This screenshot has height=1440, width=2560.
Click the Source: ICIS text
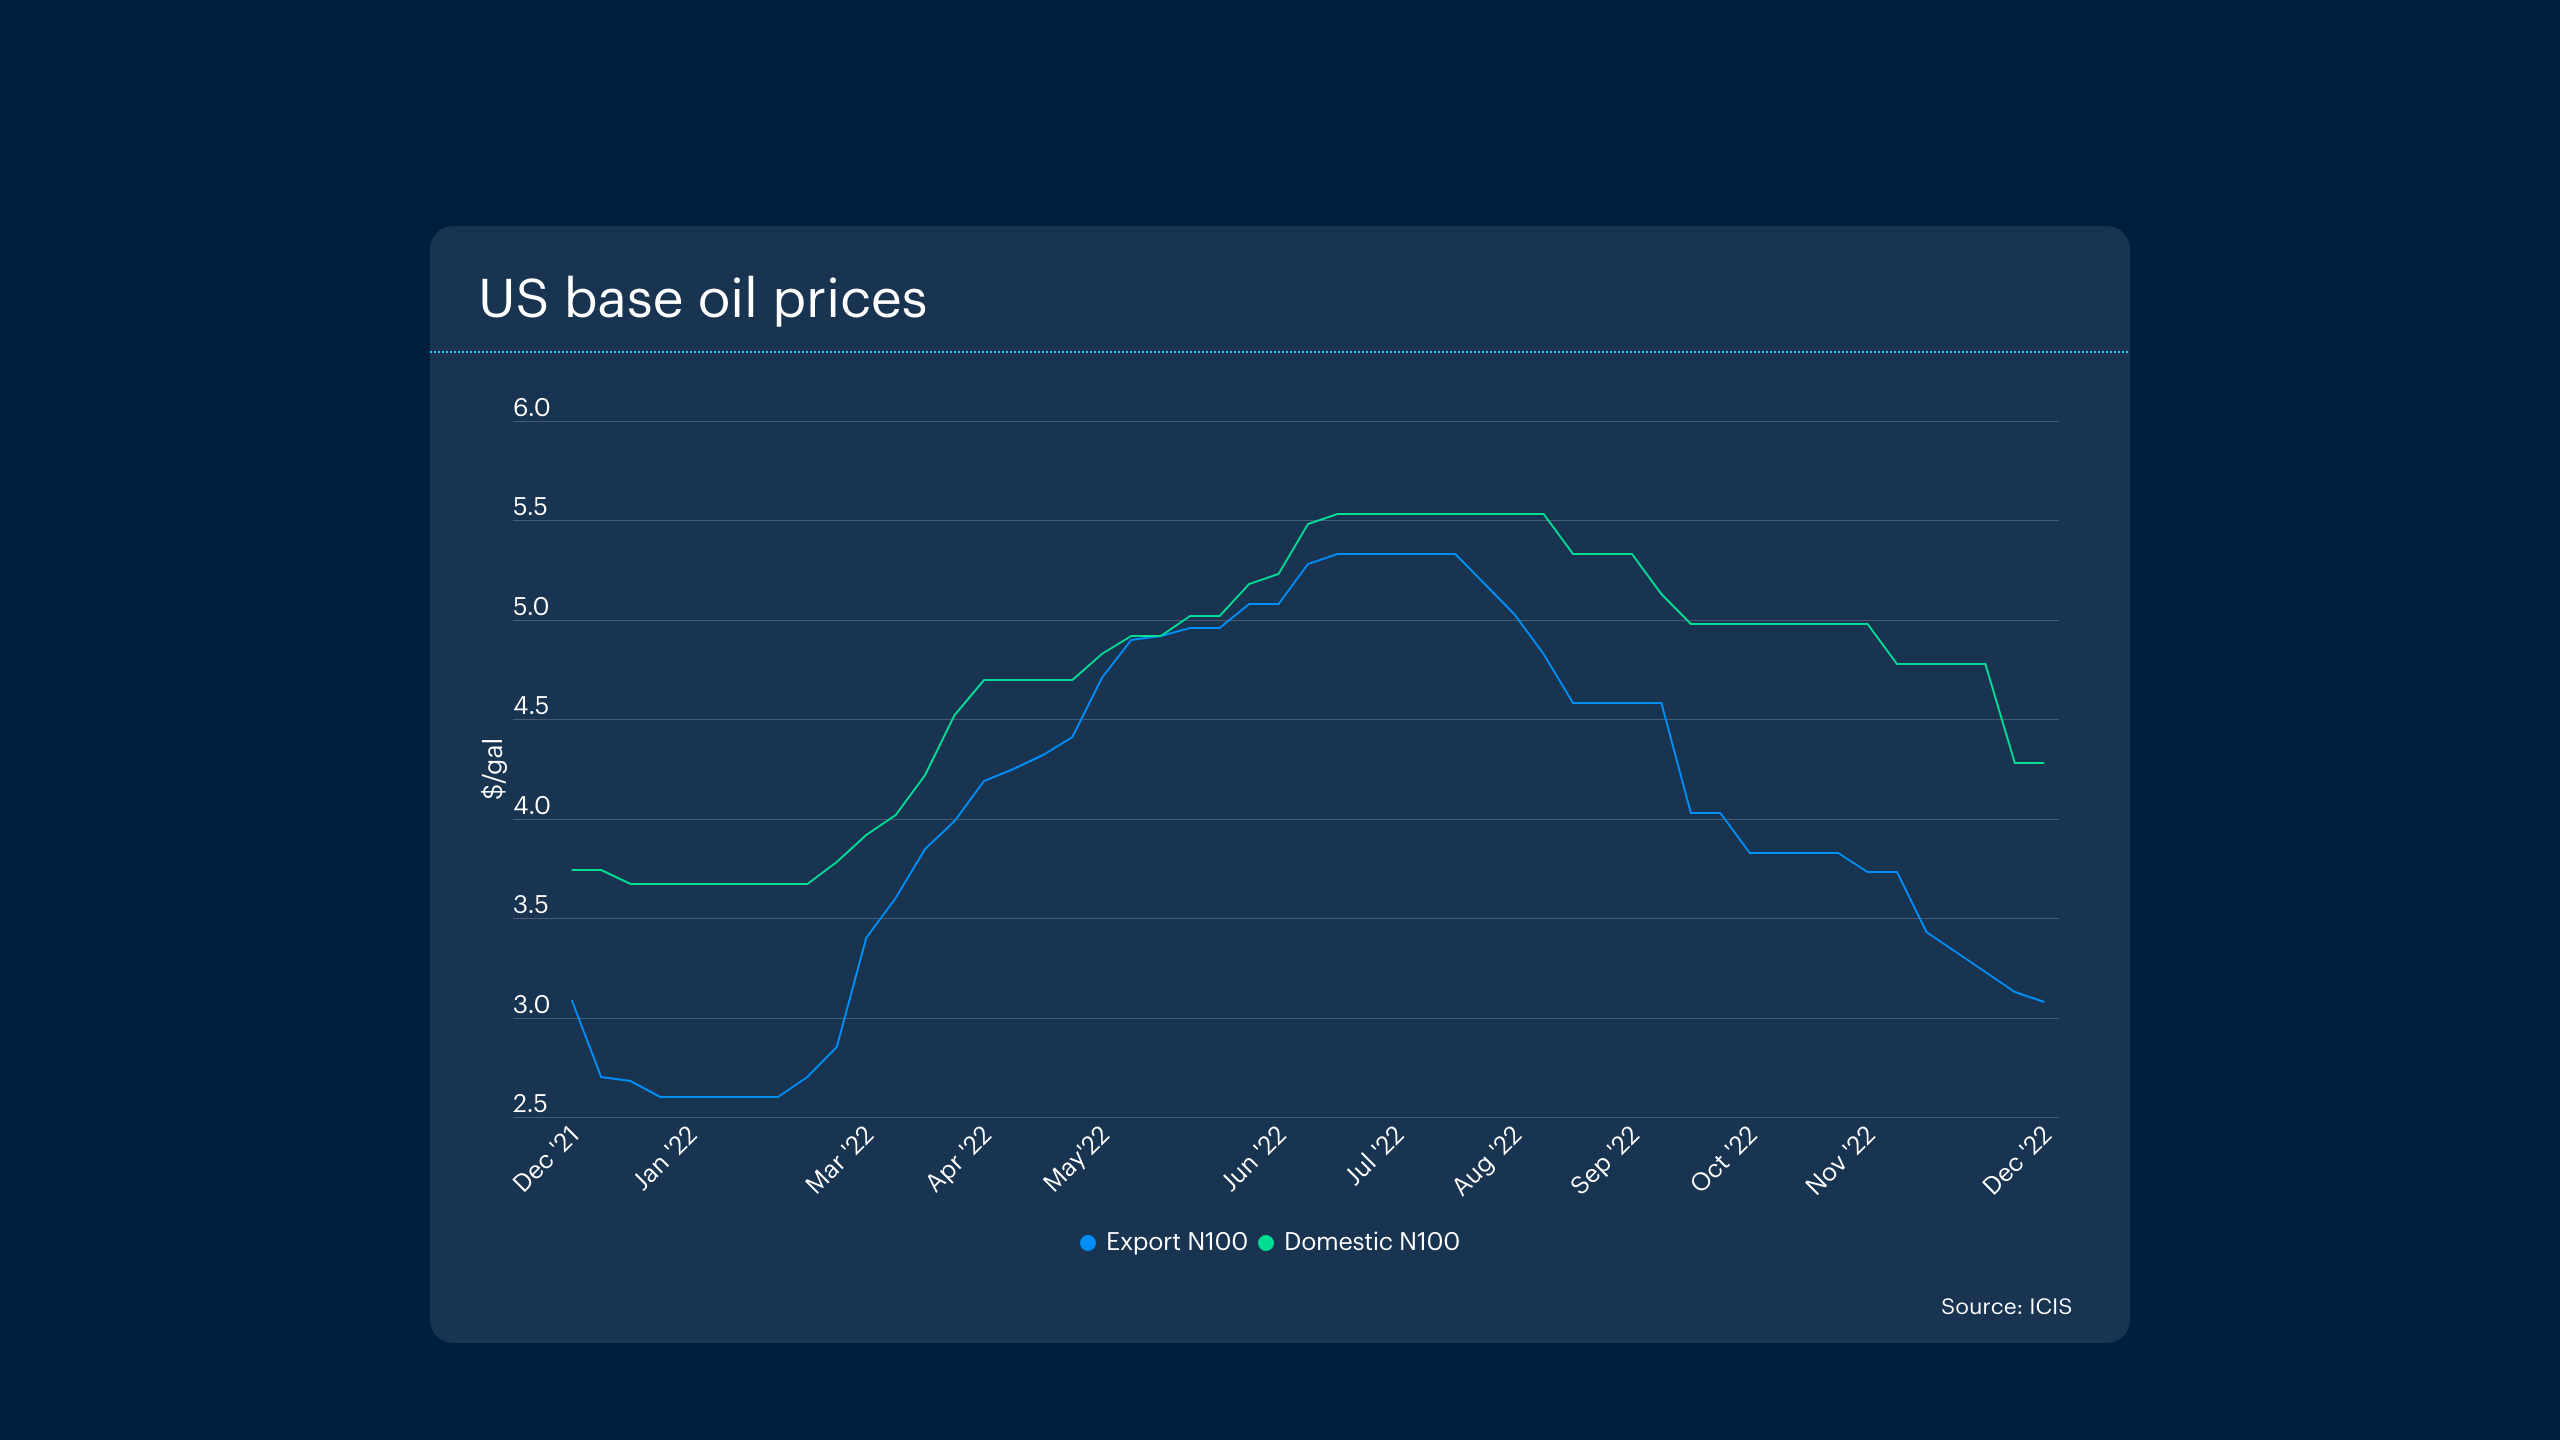pos(2005,1307)
